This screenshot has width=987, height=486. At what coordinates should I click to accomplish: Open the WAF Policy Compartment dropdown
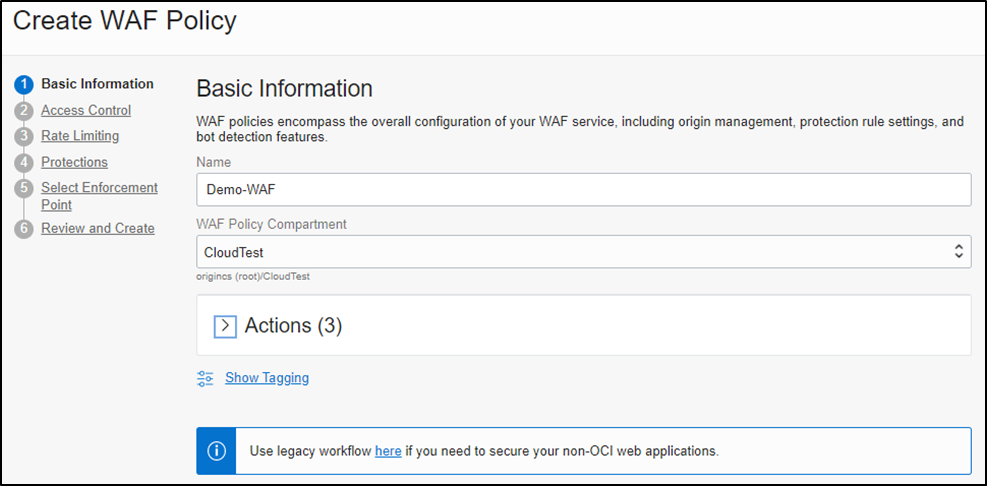point(583,252)
